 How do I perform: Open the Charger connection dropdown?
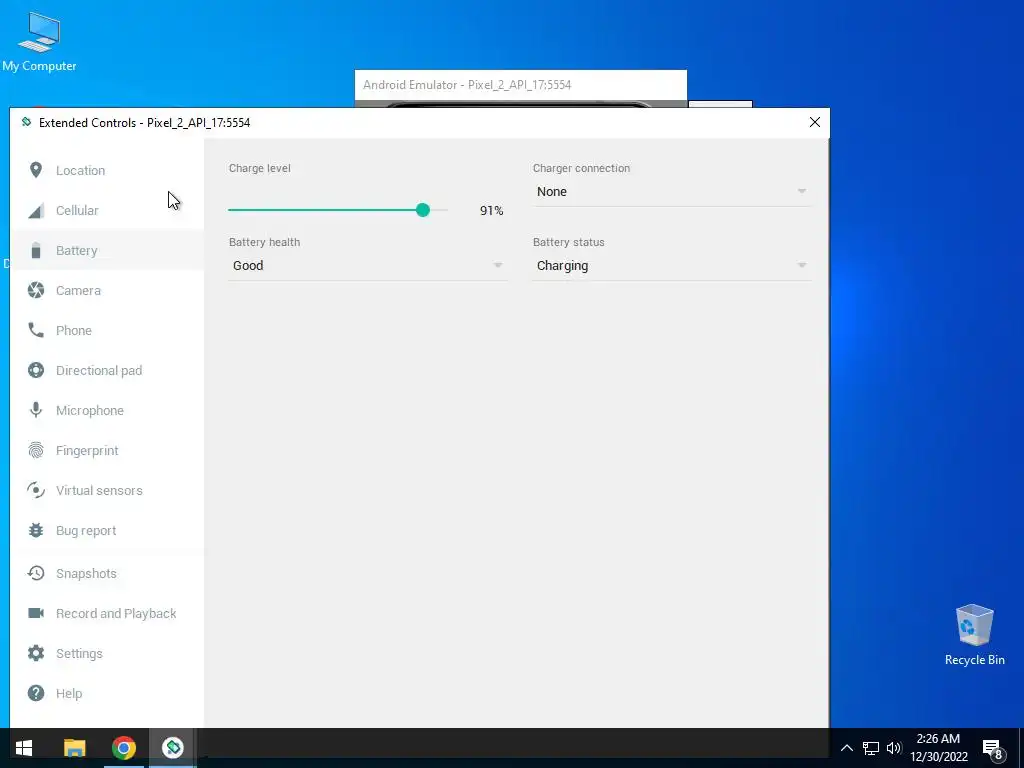(672, 191)
